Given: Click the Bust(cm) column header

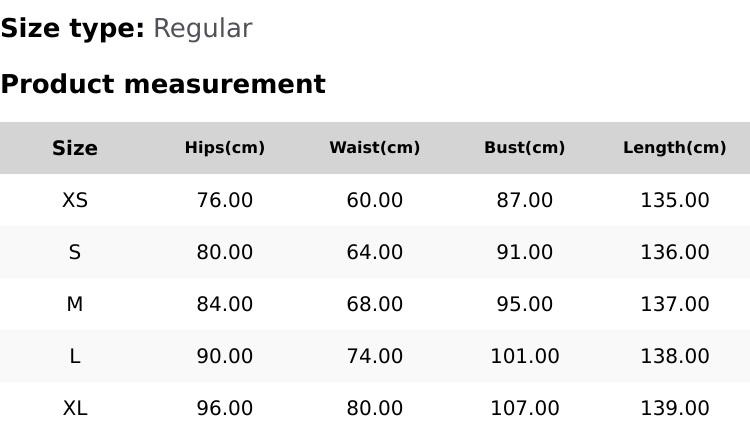Looking at the screenshot, I should tap(525, 148).
